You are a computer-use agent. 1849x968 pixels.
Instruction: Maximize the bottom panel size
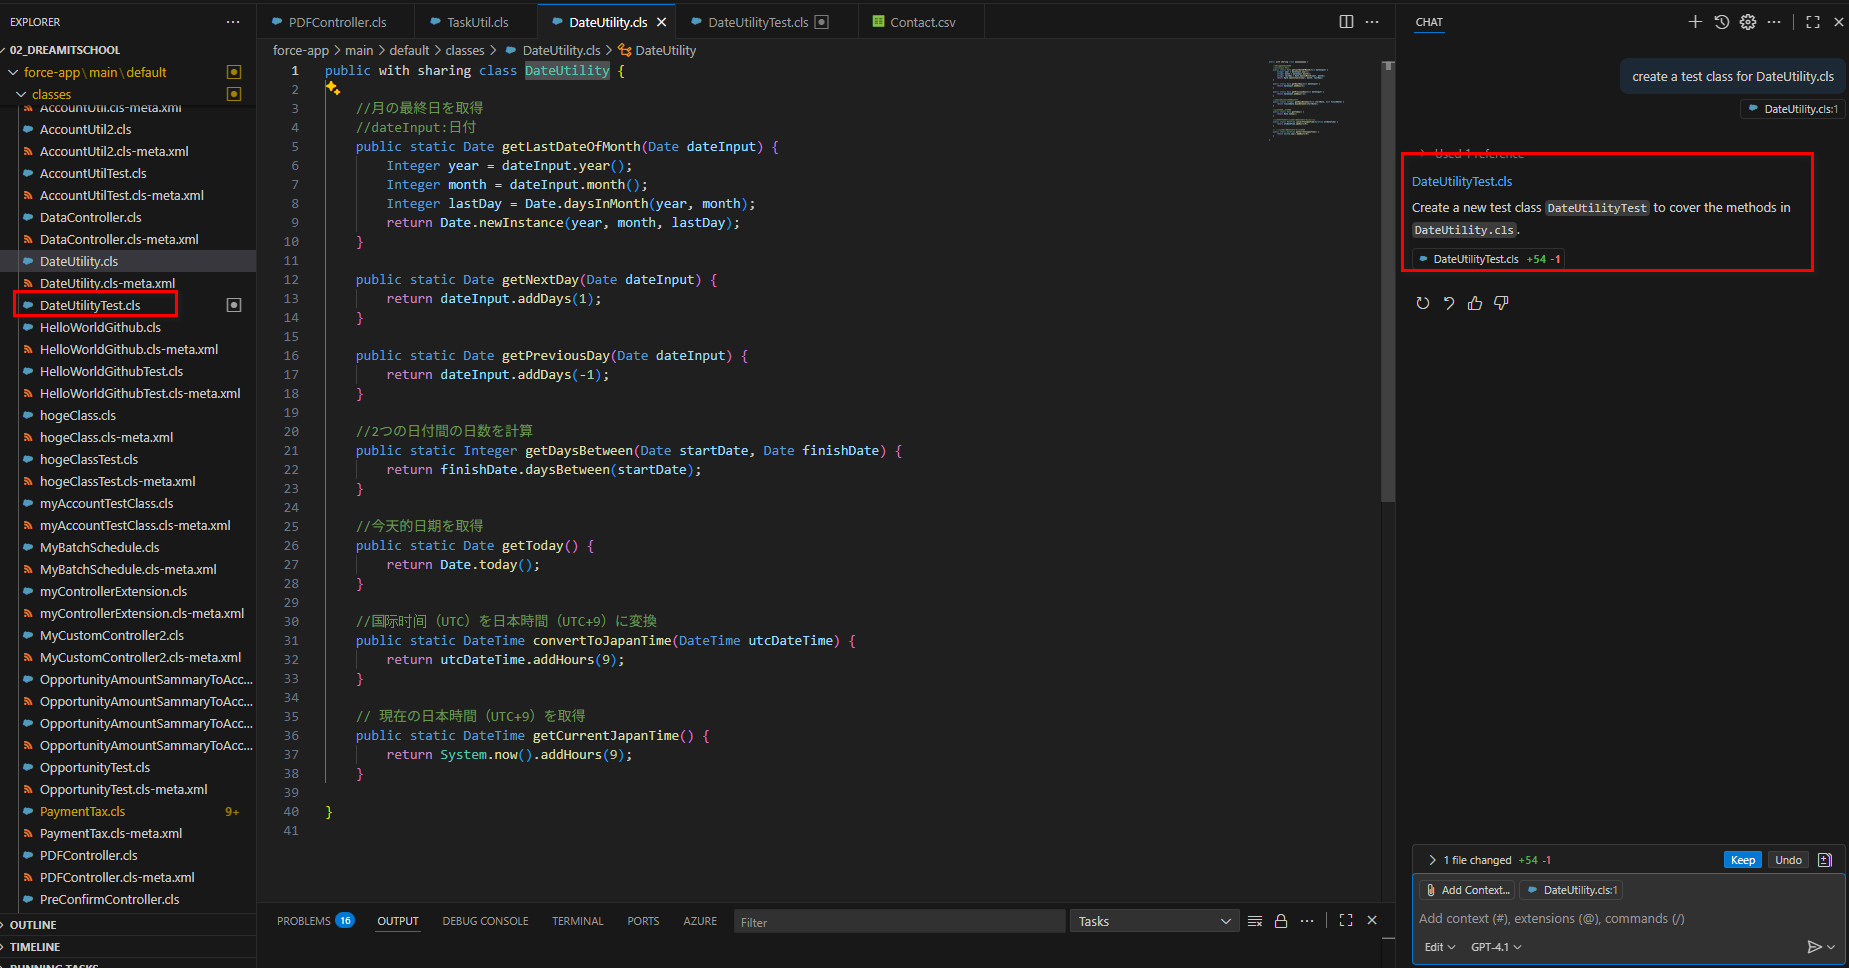click(1346, 921)
